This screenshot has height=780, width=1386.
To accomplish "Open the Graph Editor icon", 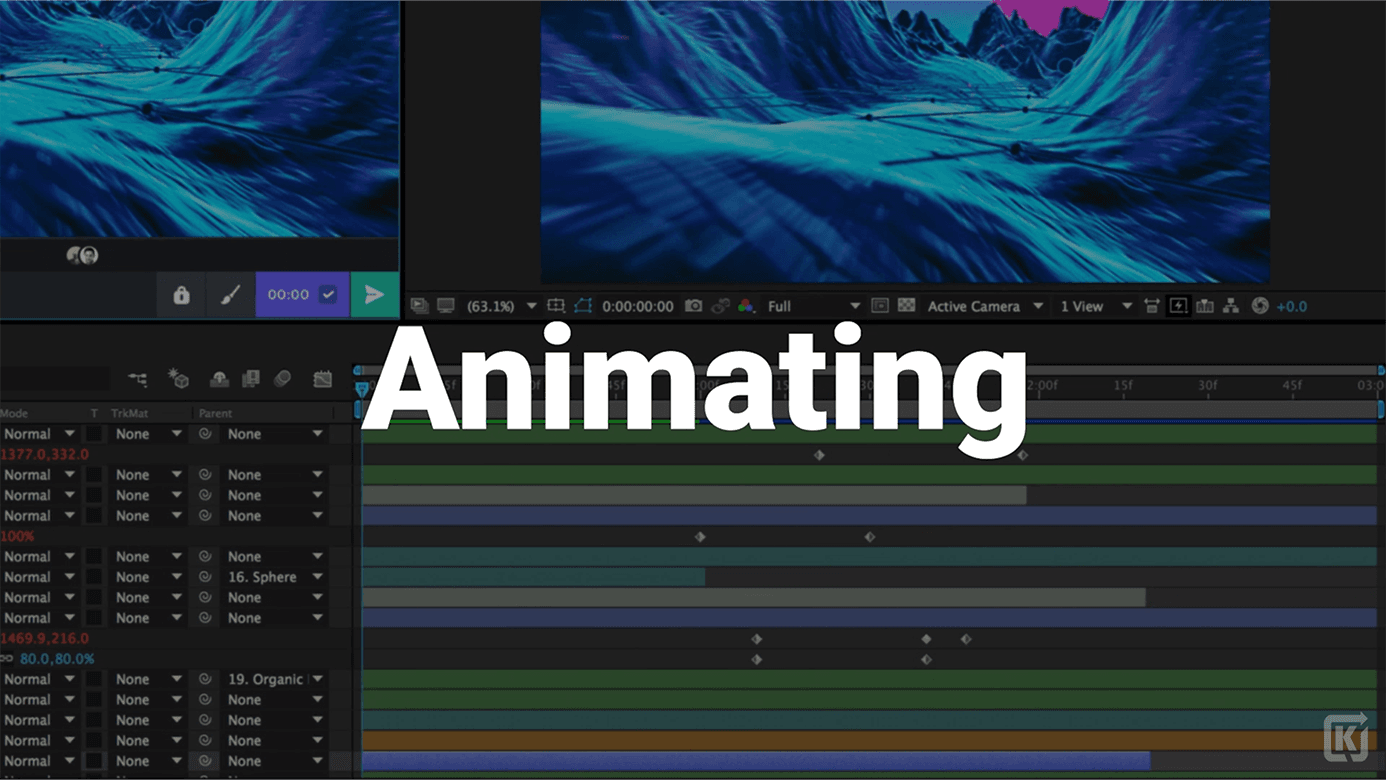I will (x=322, y=379).
